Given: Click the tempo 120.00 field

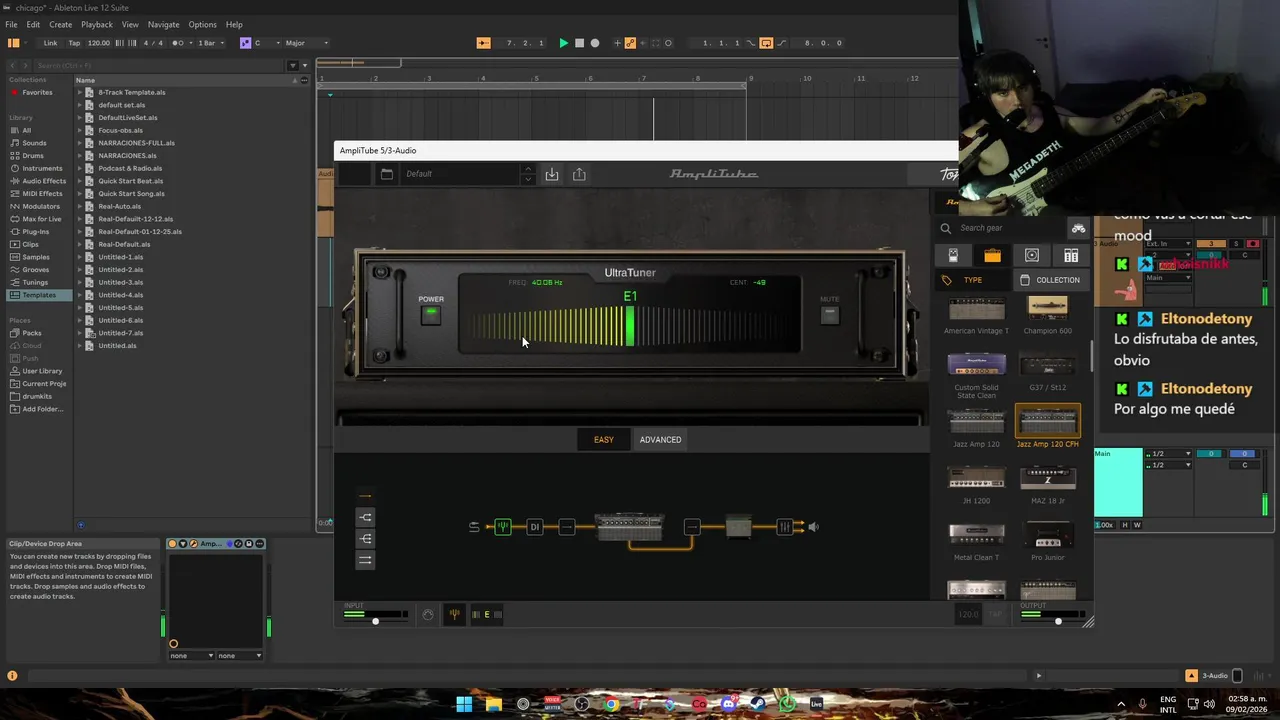Looking at the screenshot, I should click(x=99, y=43).
